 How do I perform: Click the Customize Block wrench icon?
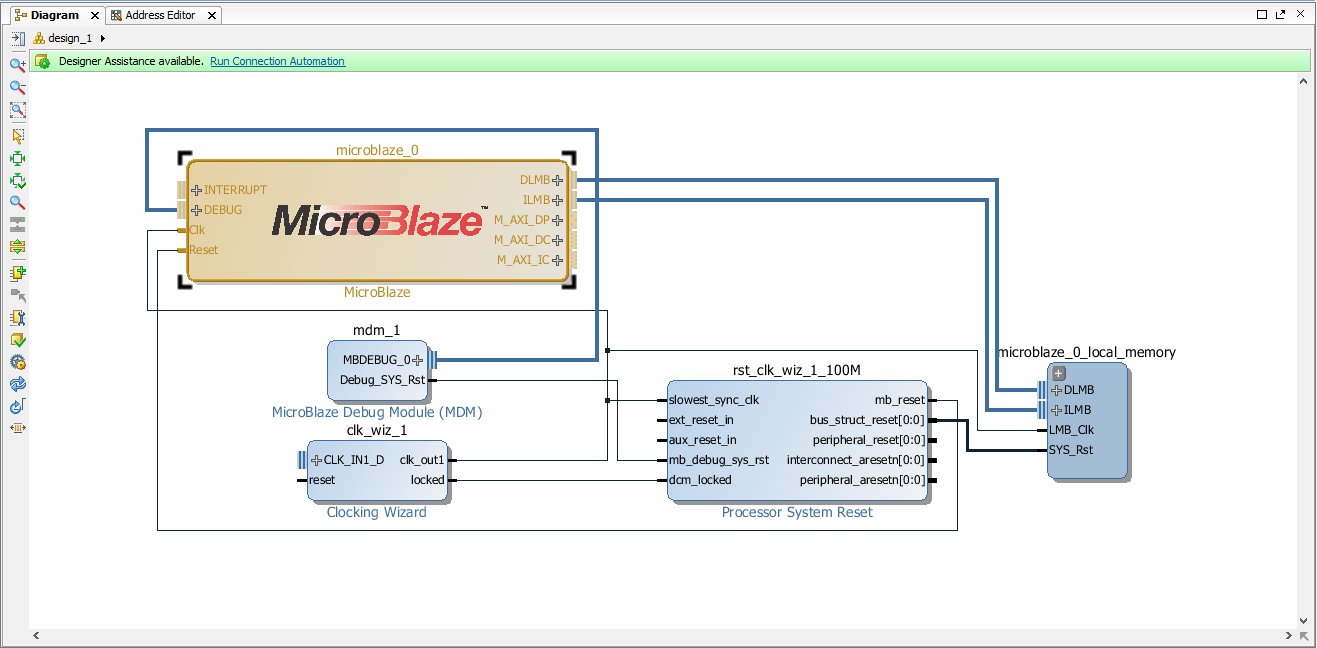(17, 318)
